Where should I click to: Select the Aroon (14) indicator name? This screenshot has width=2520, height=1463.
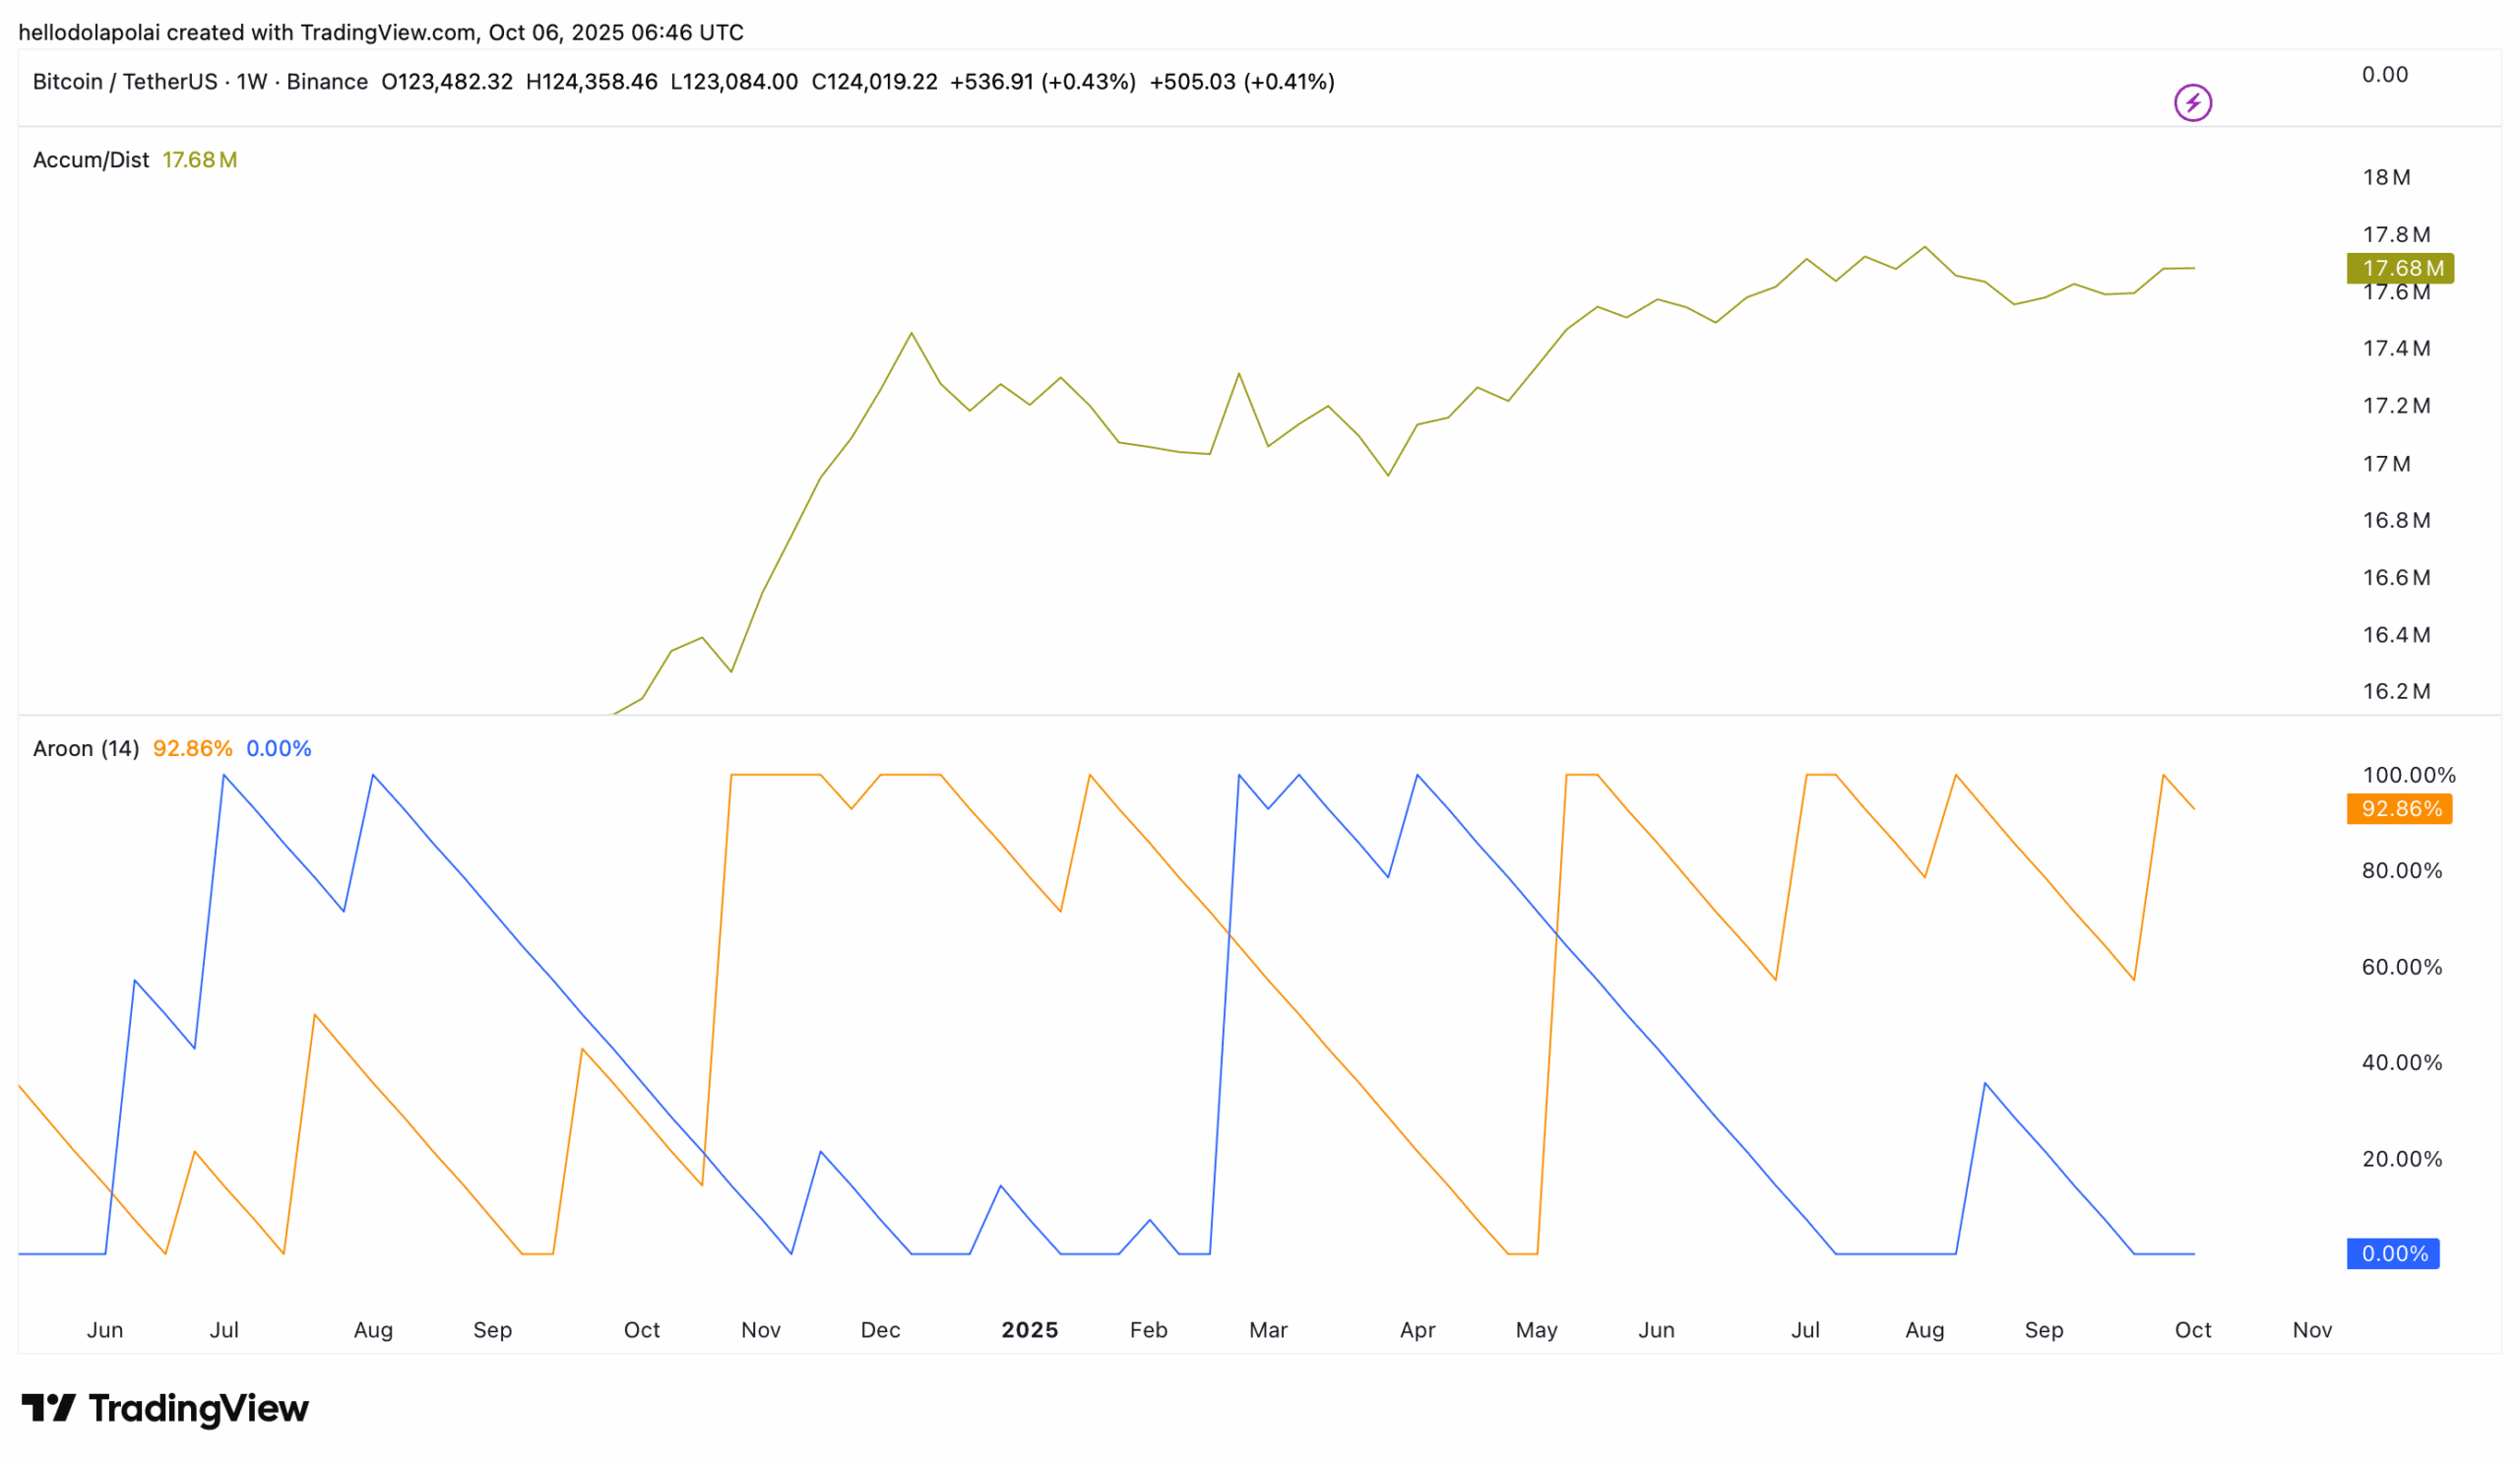(x=86, y=749)
